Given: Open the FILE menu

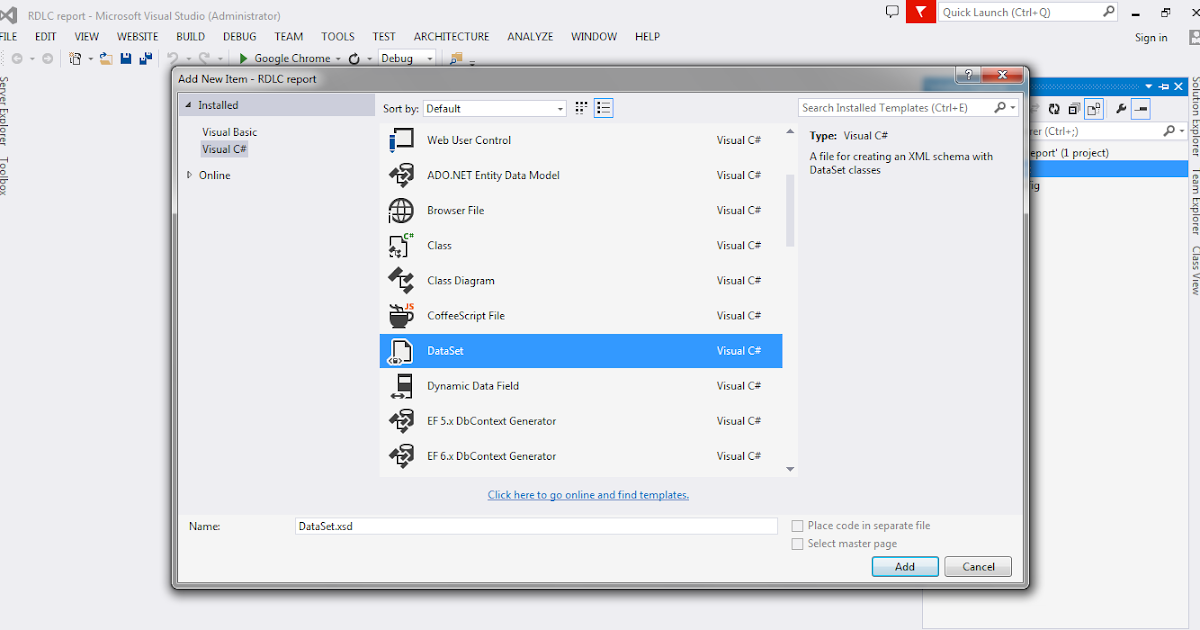Looking at the screenshot, I should click(x=8, y=36).
